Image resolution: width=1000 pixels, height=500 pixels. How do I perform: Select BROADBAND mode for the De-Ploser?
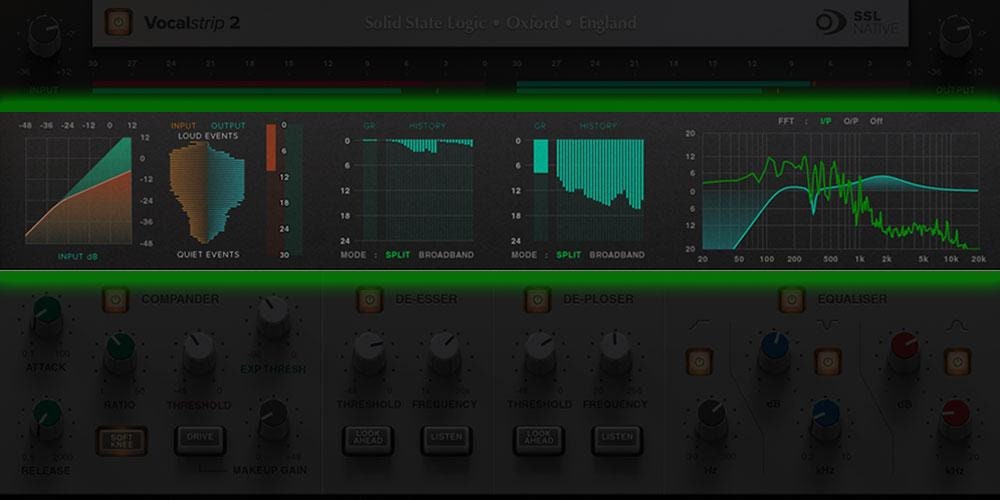point(617,255)
